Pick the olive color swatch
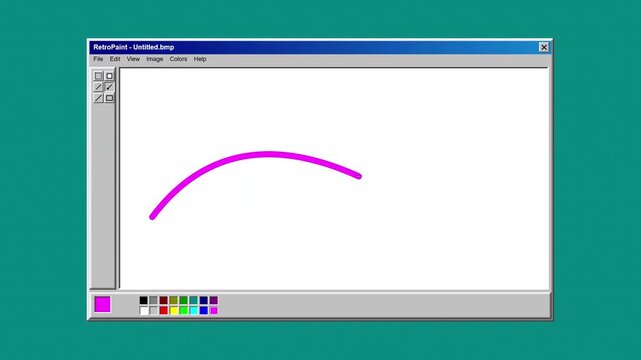Image resolution: width=641 pixels, height=360 pixels. coord(173,300)
